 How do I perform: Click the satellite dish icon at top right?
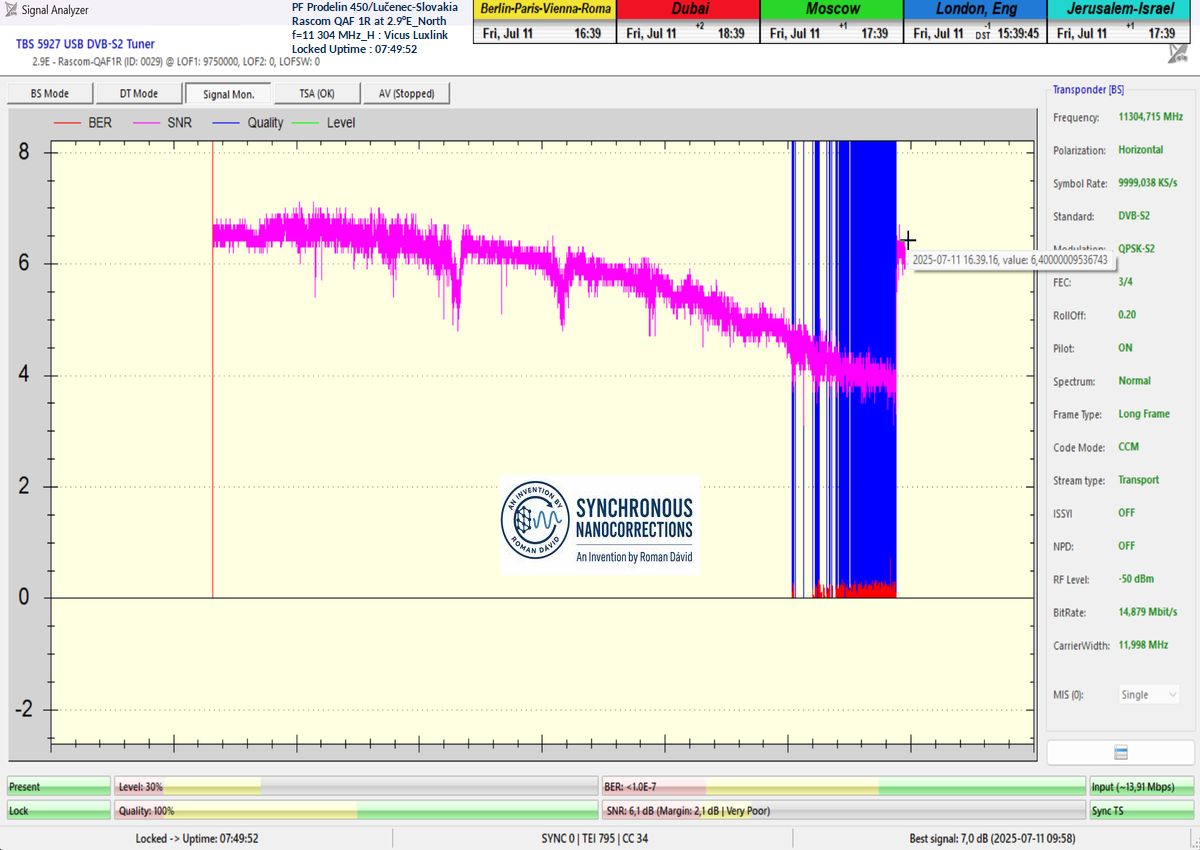click(x=1177, y=54)
